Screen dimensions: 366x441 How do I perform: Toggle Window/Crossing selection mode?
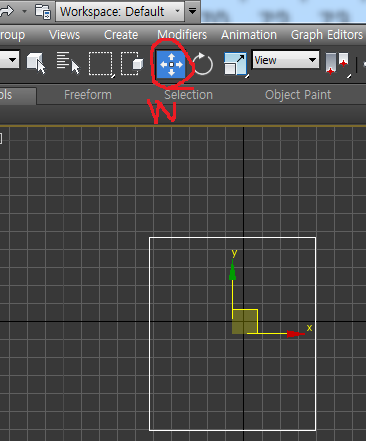[132, 63]
